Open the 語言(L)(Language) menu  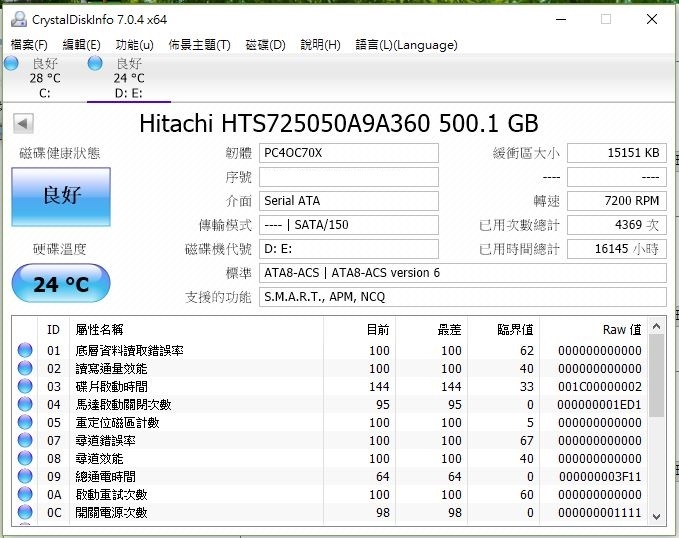tap(406, 45)
